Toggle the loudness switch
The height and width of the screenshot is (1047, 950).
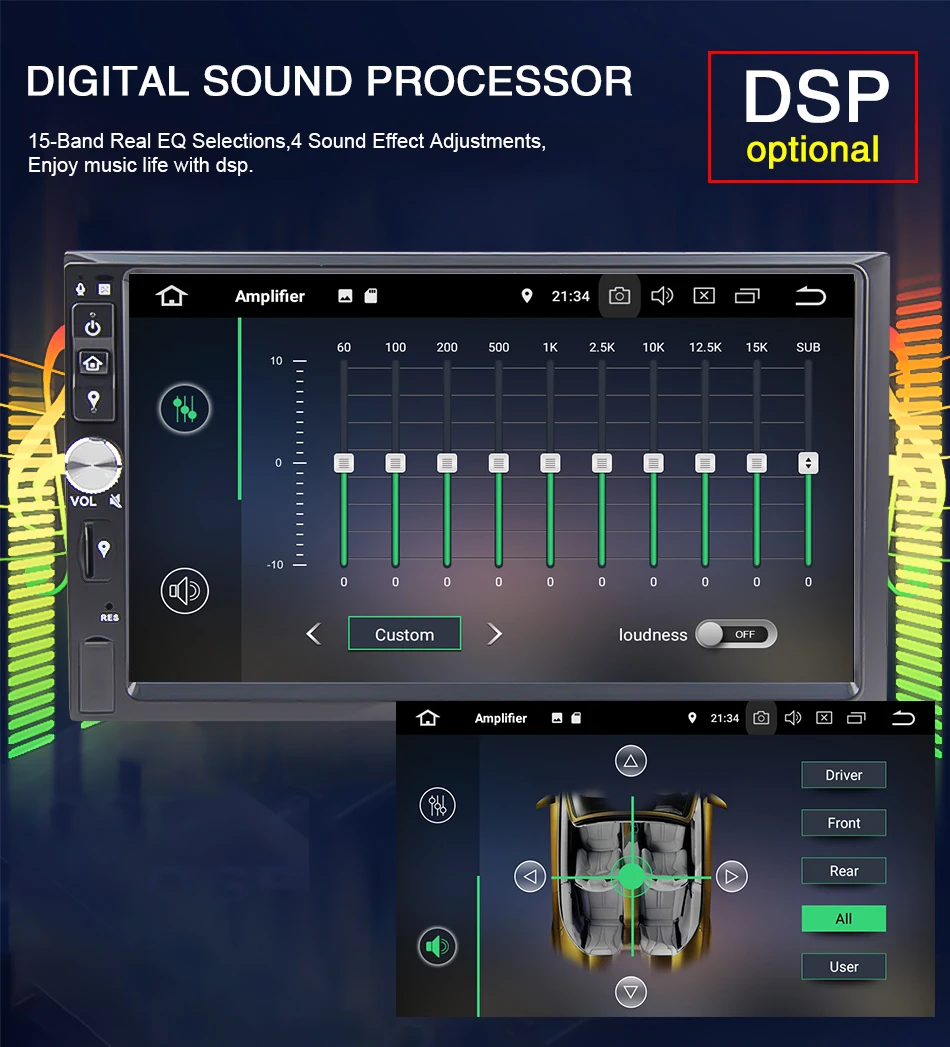click(736, 634)
